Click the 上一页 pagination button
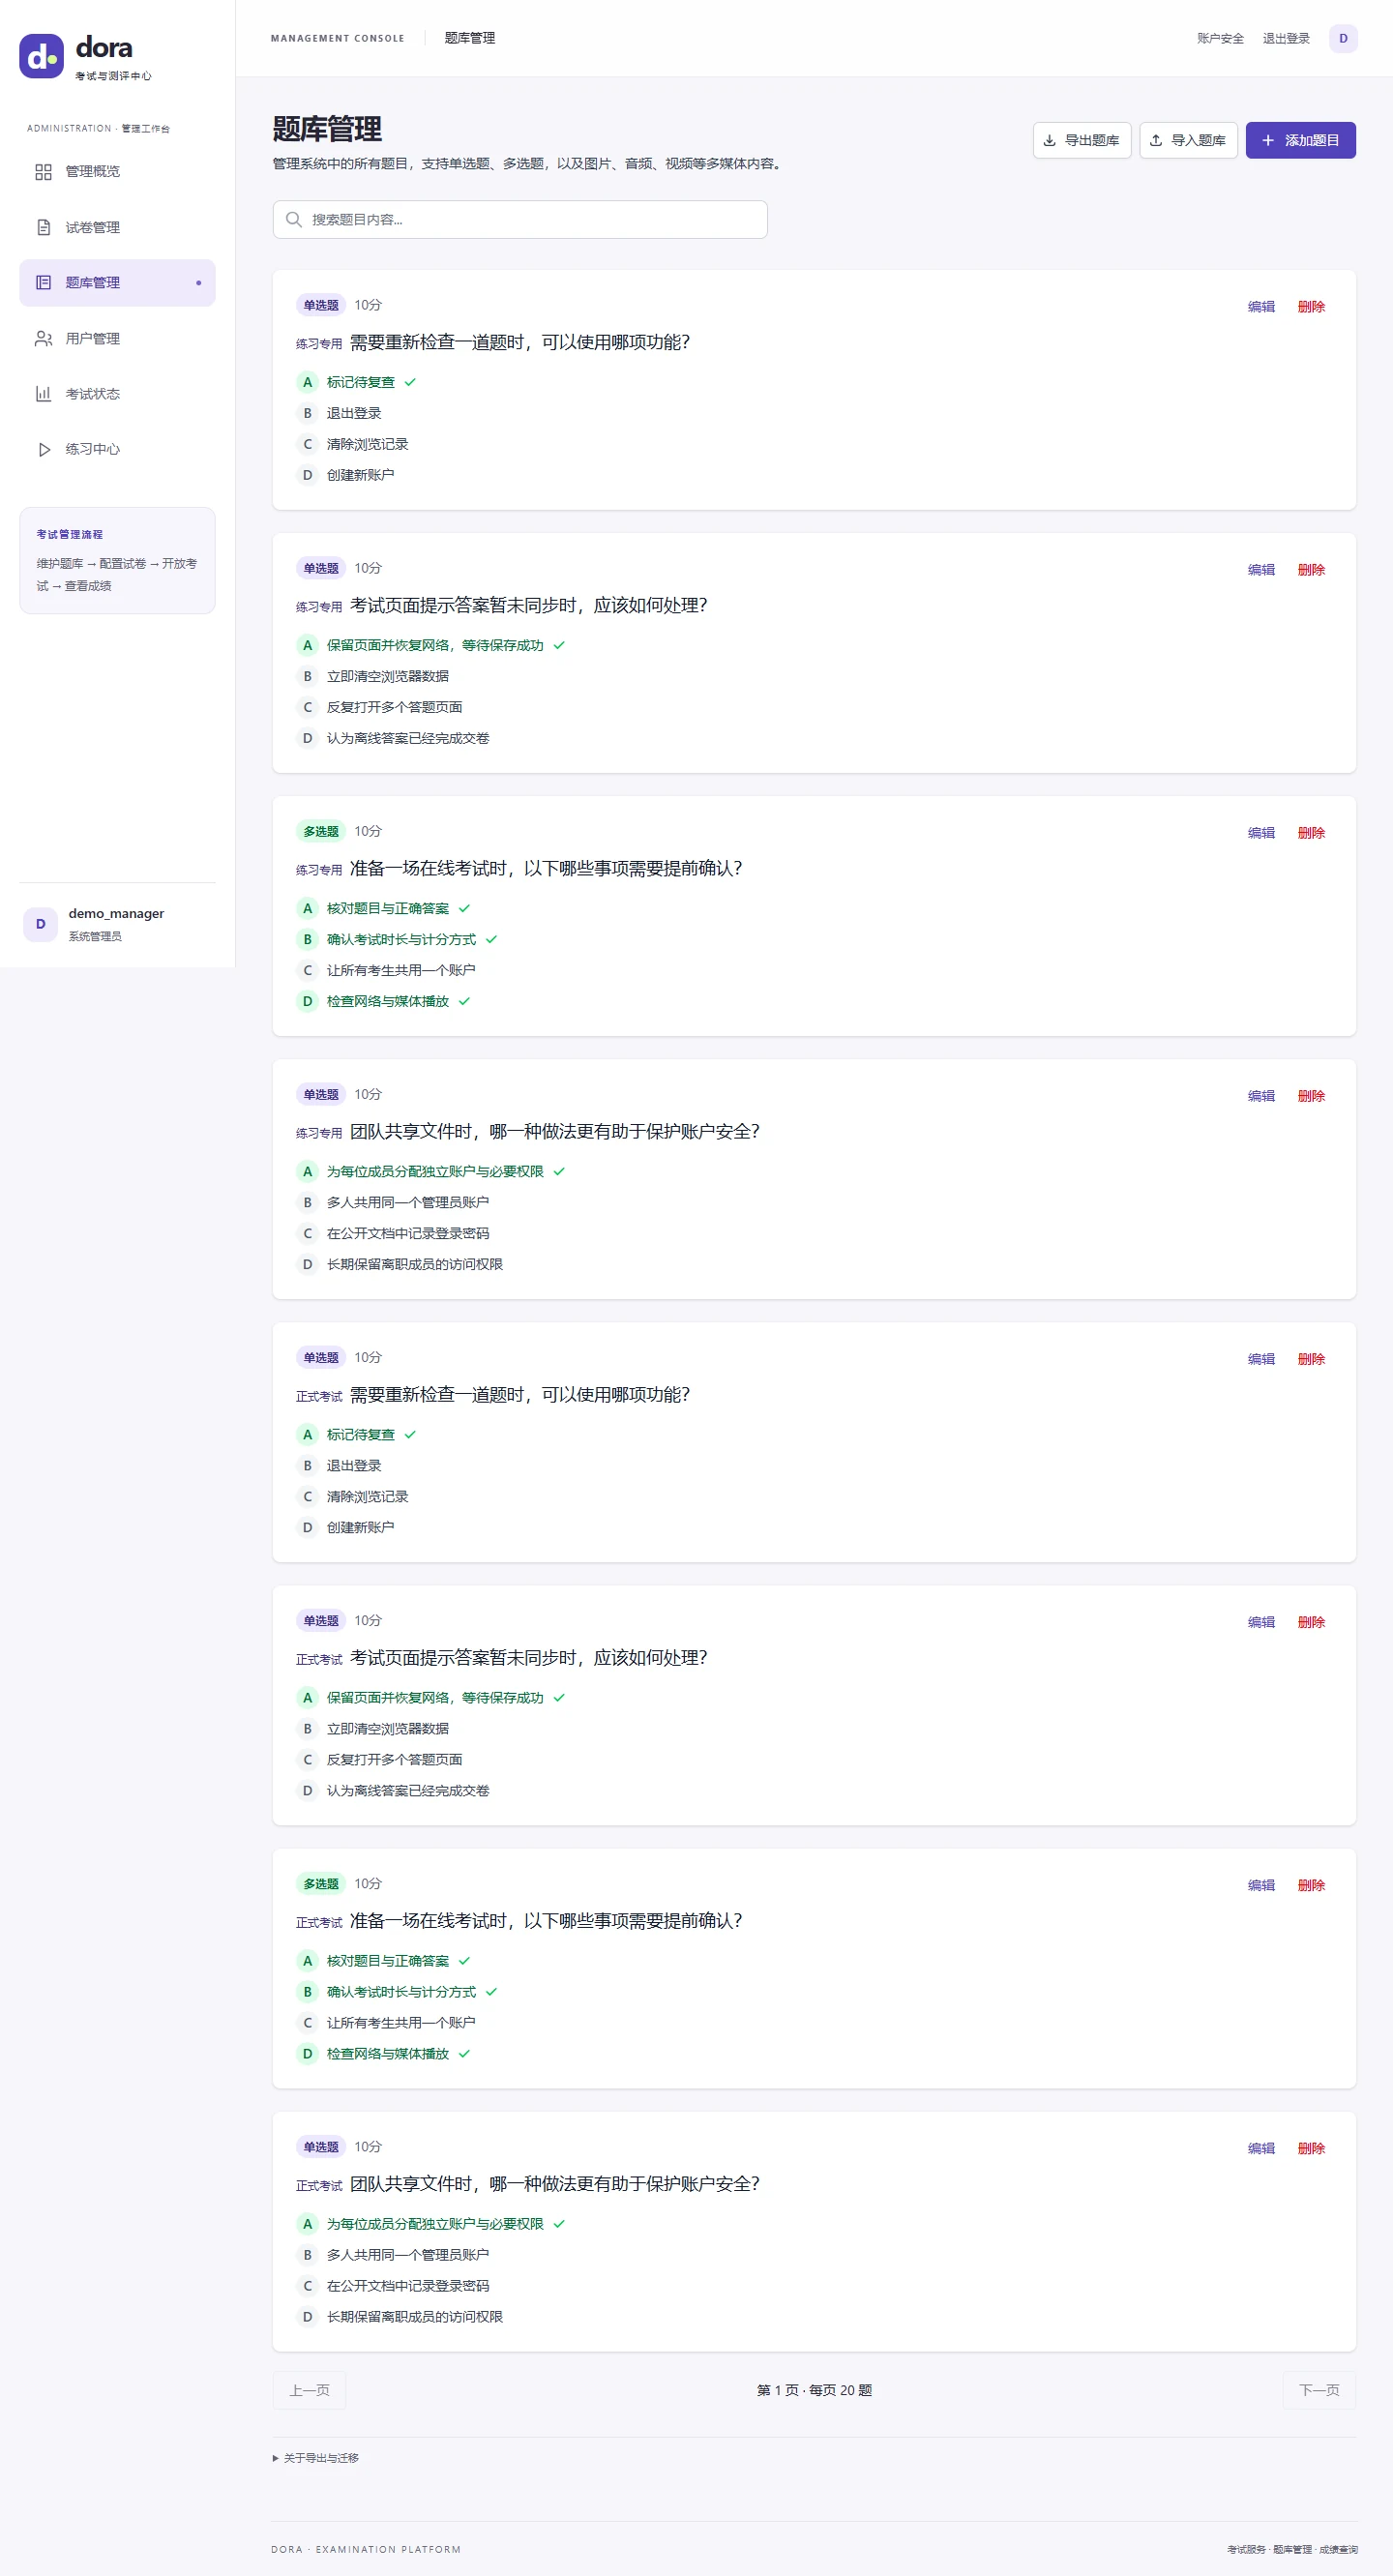Image resolution: width=1393 pixels, height=2576 pixels. pos(309,2389)
